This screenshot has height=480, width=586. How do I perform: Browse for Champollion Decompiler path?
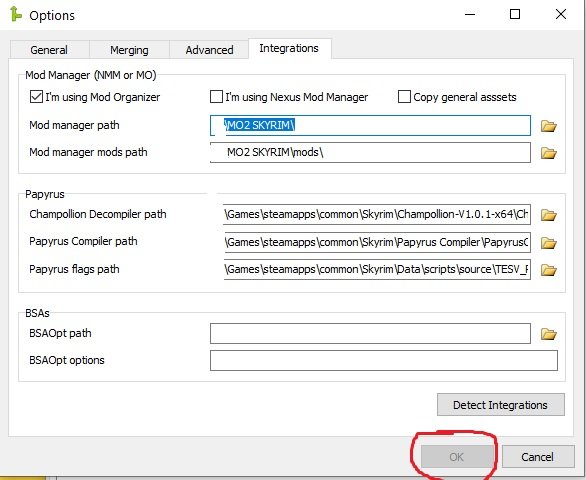(549, 215)
